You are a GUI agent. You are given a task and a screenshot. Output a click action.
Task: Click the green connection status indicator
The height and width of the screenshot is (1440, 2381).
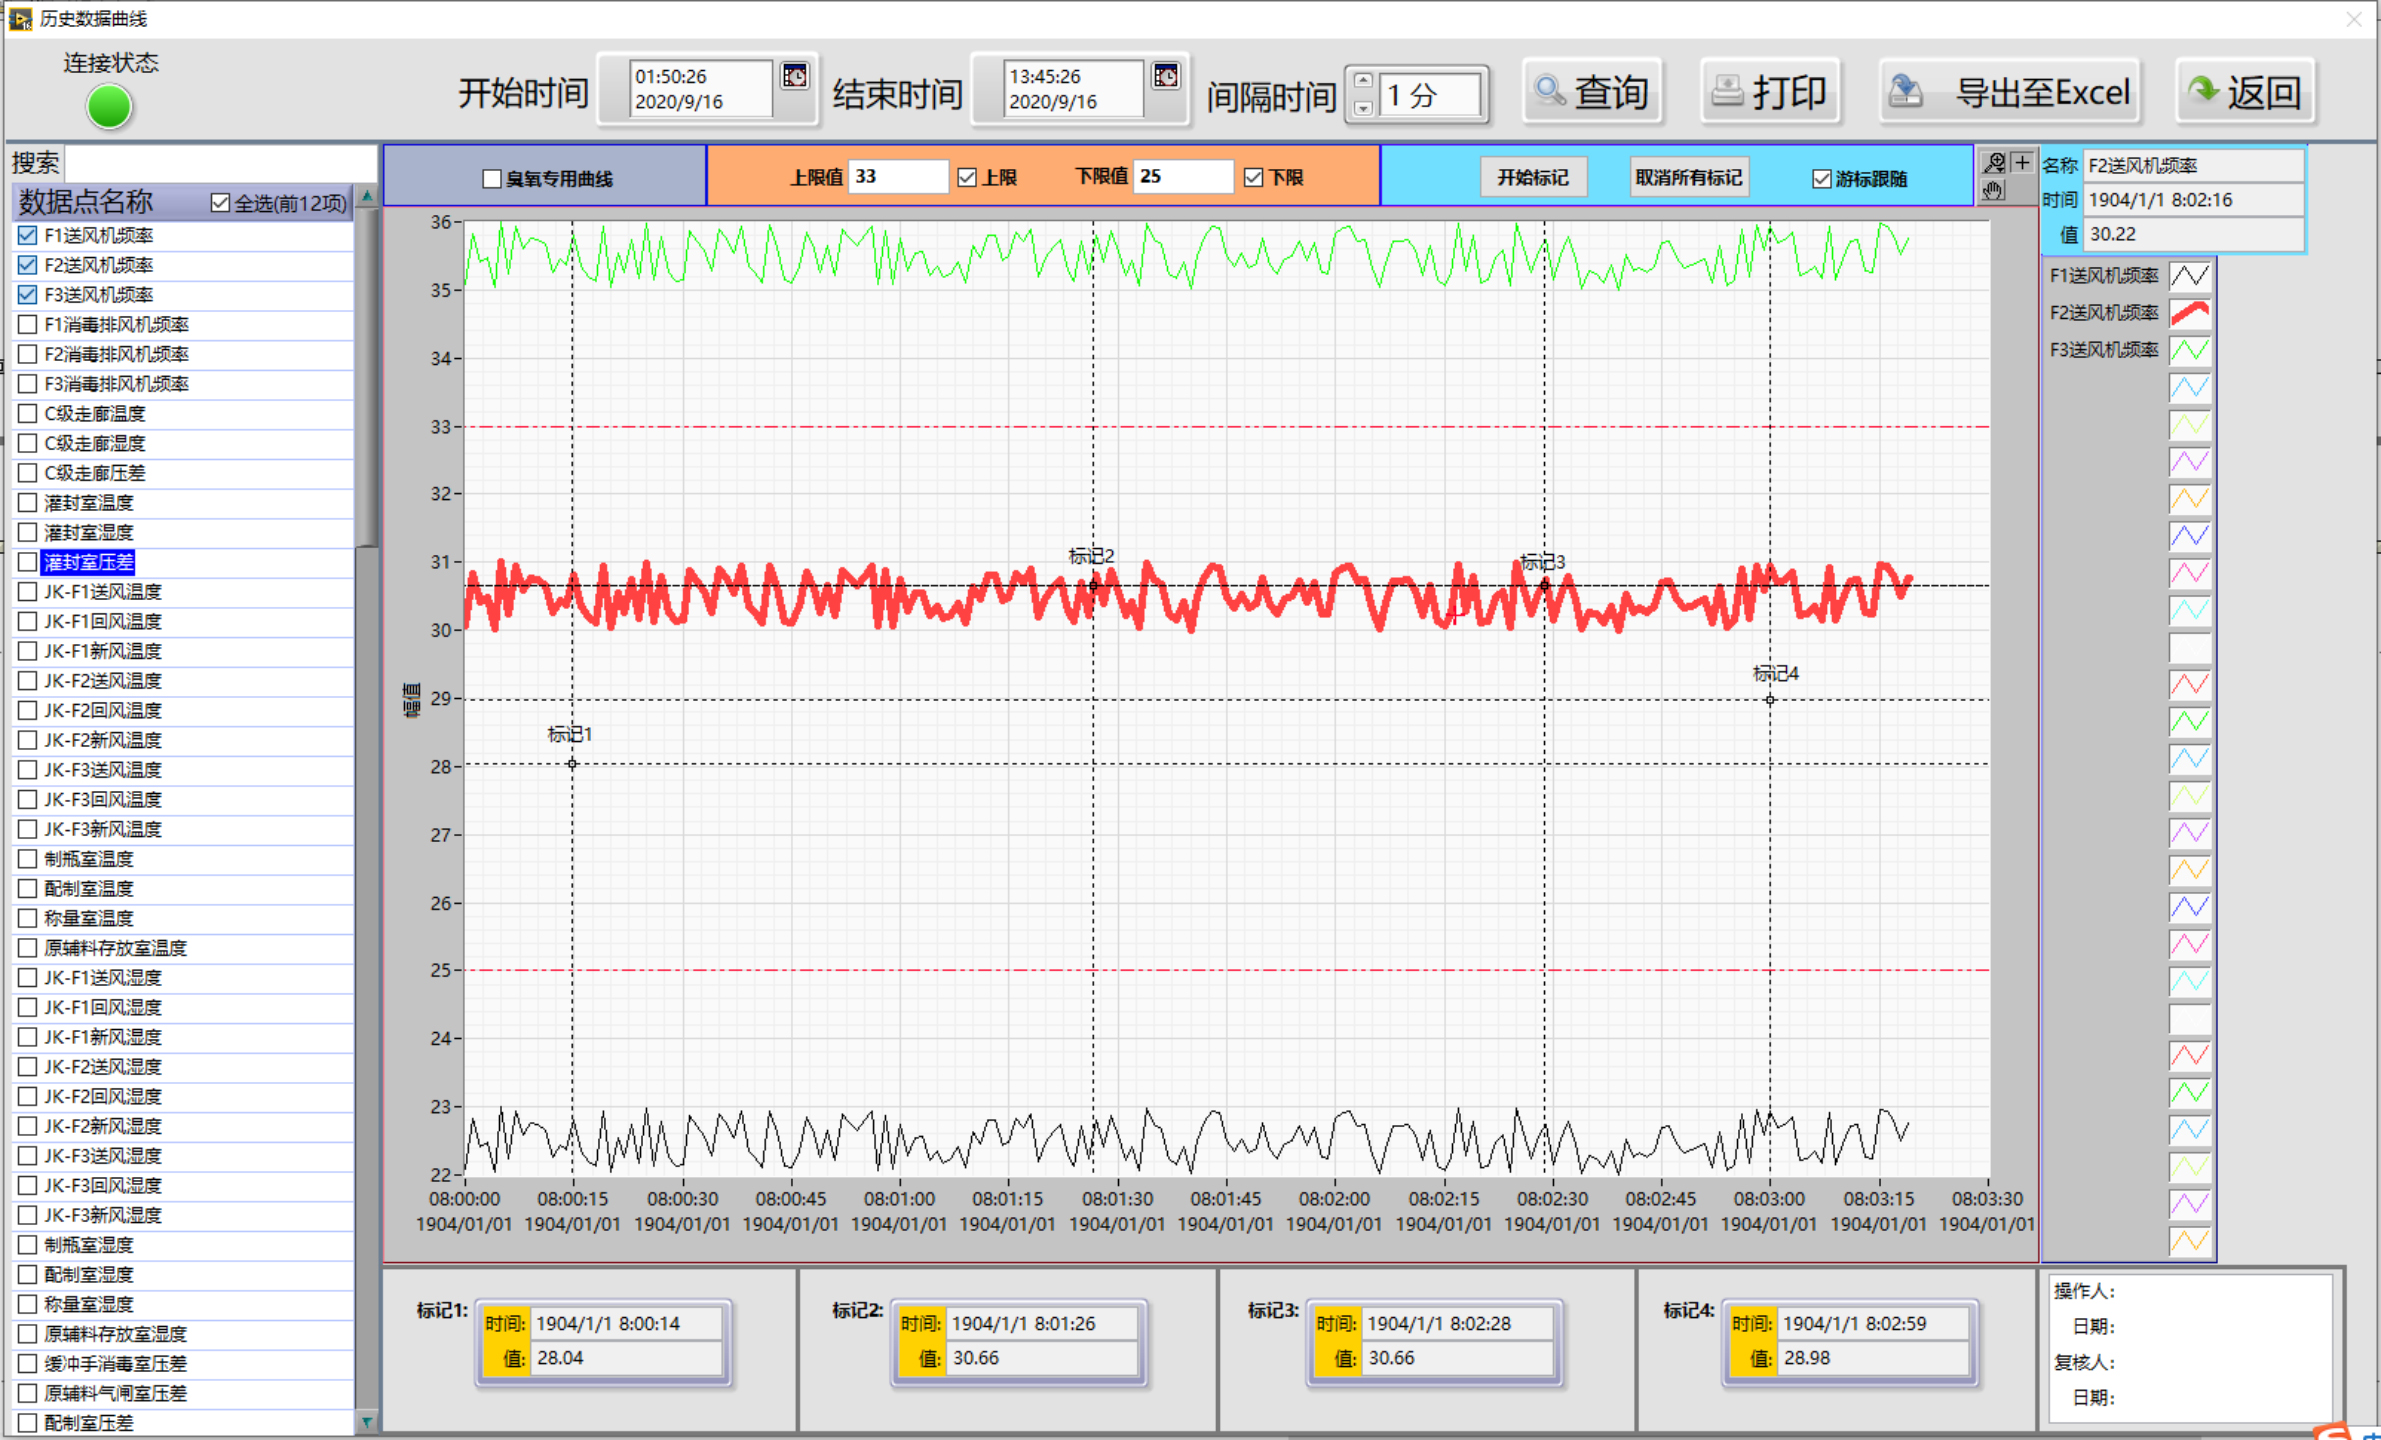pyautogui.click(x=109, y=107)
